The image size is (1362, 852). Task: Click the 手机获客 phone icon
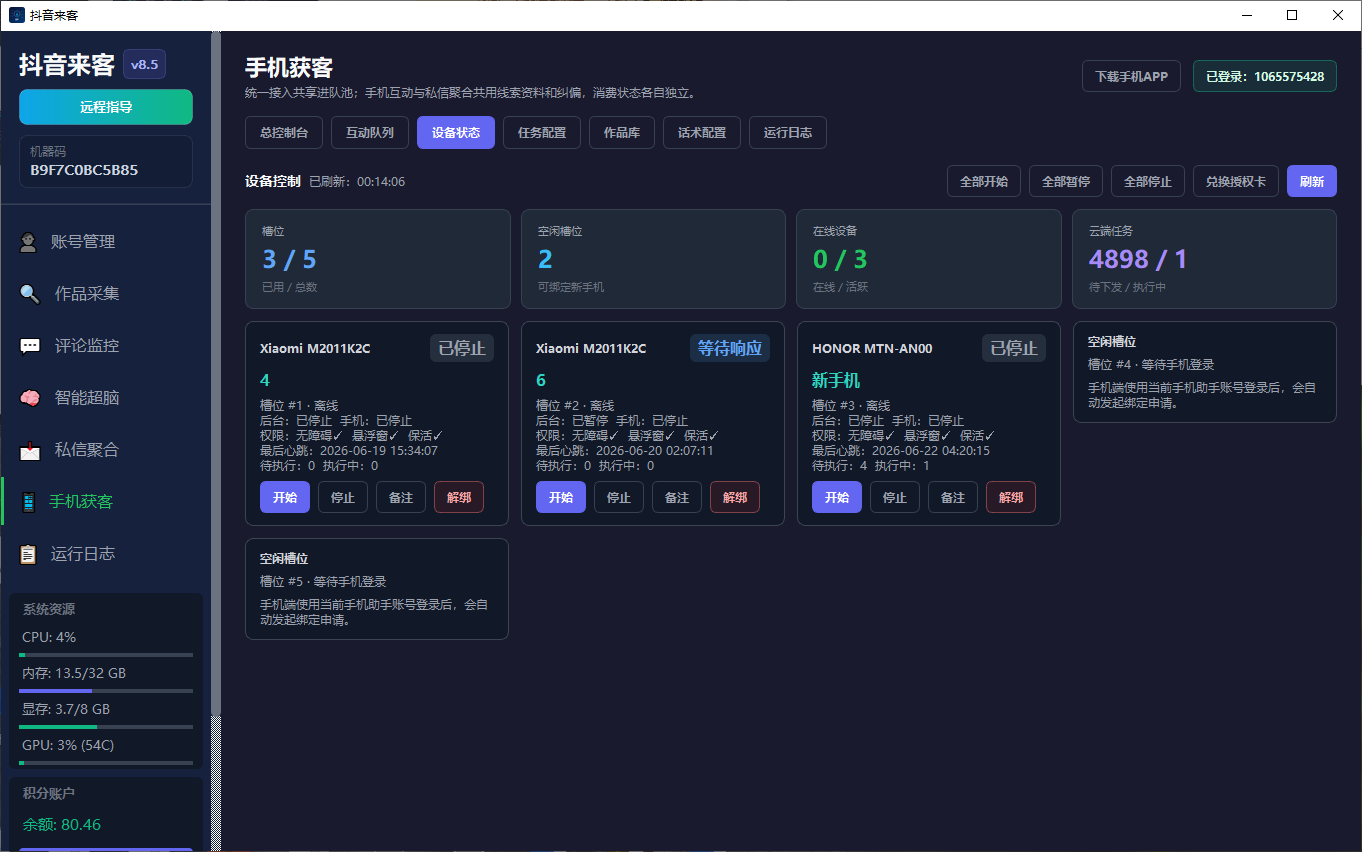[28, 502]
